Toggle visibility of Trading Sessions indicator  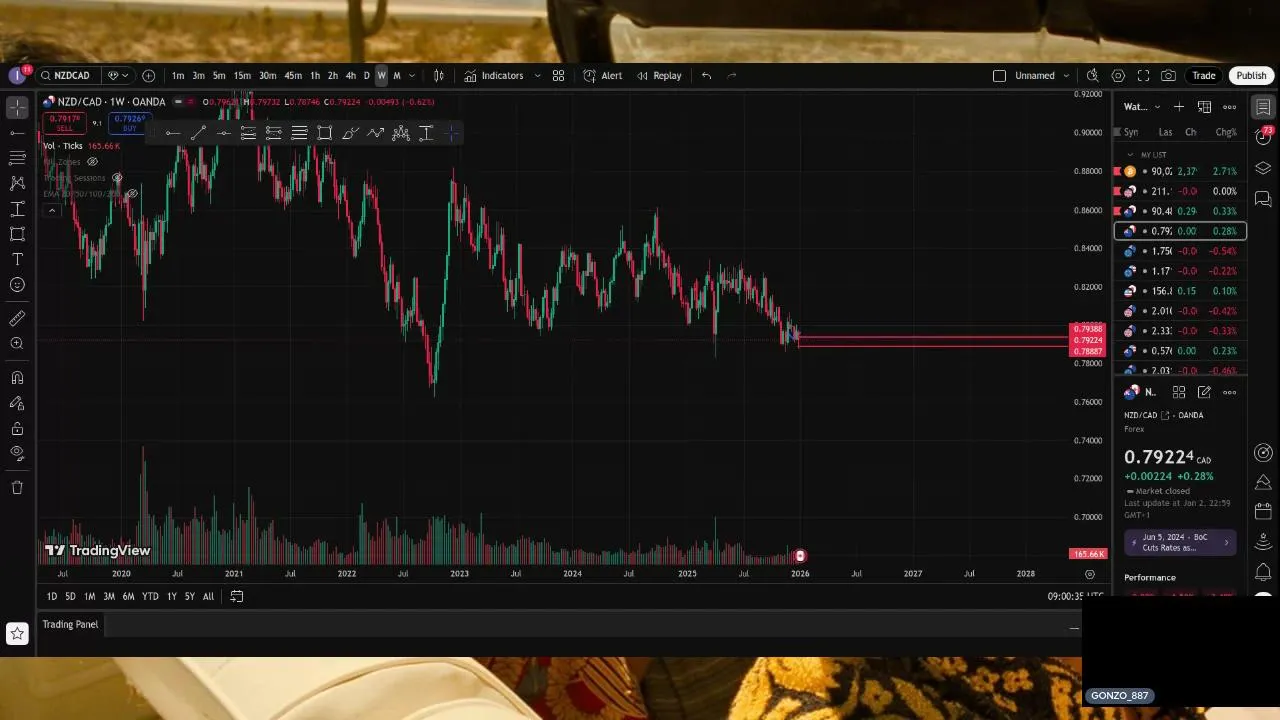pyautogui.click(x=117, y=178)
